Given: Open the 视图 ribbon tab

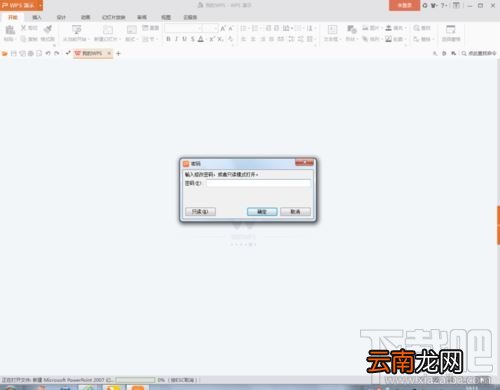Looking at the screenshot, I should 166,17.
